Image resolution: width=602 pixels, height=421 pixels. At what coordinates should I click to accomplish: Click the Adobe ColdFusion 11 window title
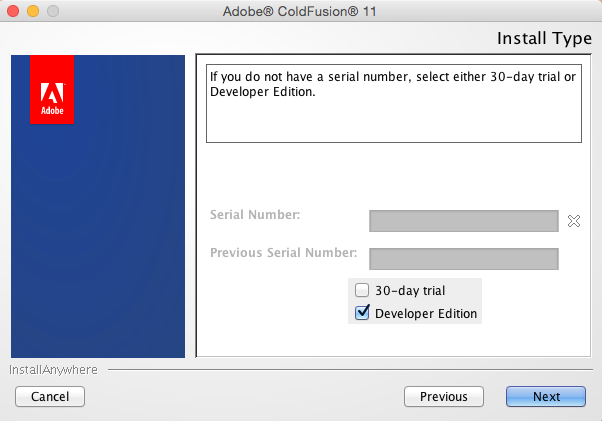(x=300, y=11)
